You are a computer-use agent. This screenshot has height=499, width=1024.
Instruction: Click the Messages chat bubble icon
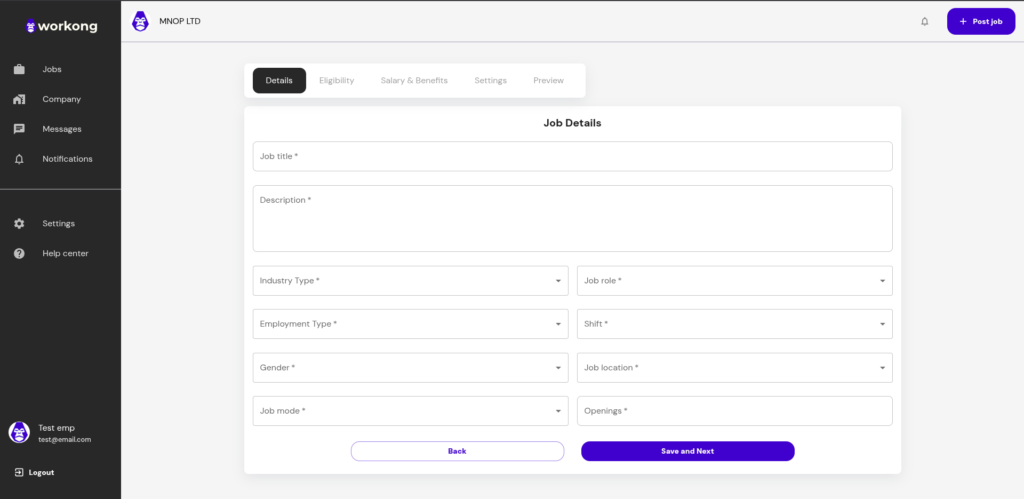pos(19,129)
